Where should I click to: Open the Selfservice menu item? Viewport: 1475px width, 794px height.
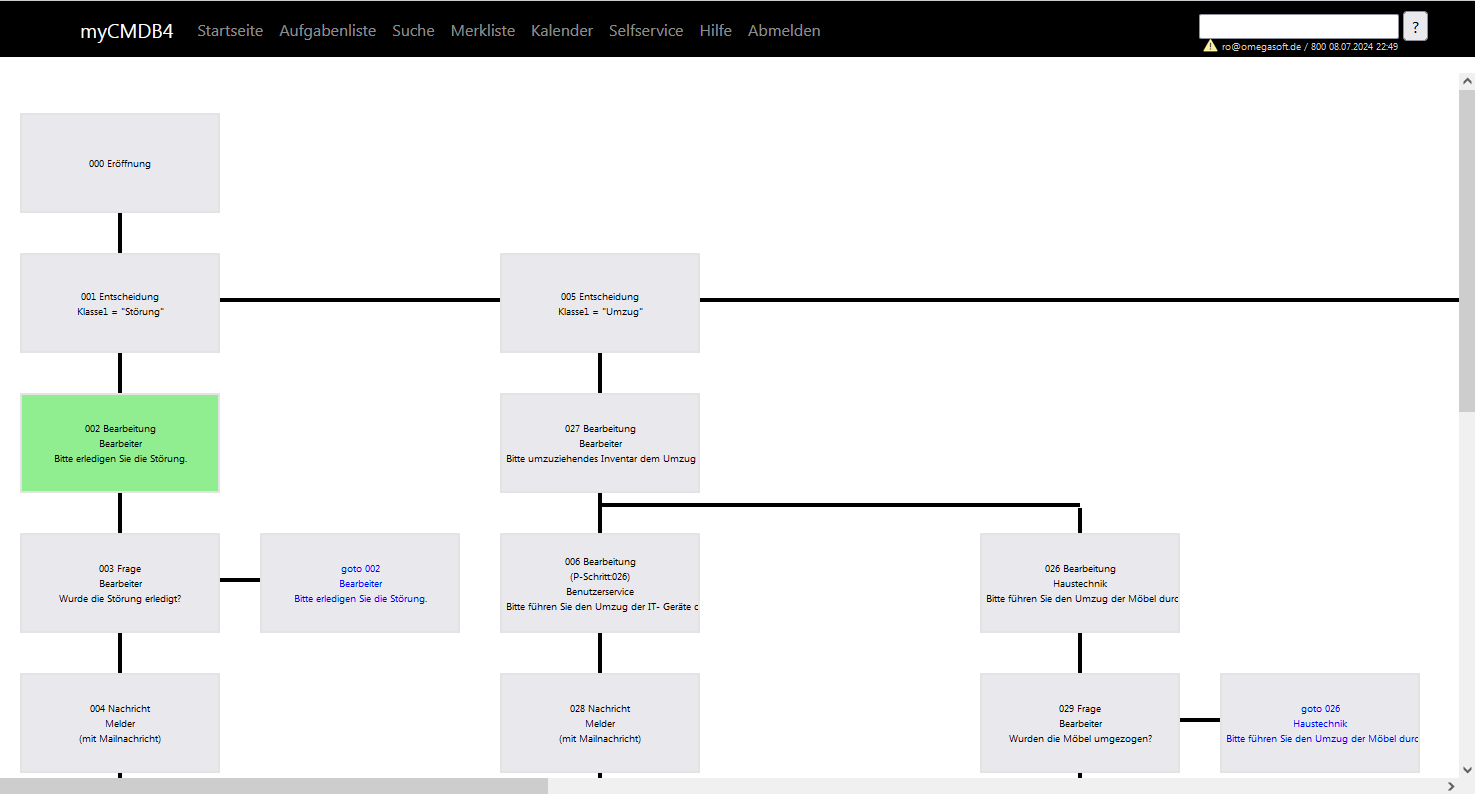pos(646,31)
